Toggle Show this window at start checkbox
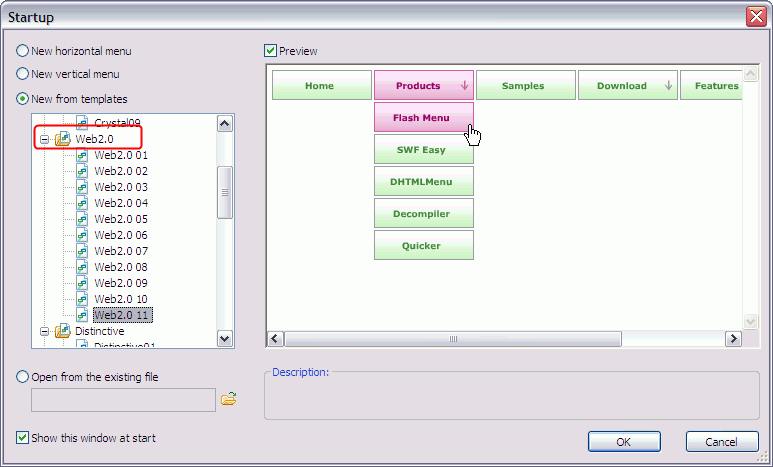The height and width of the screenshot is (467, 773). tap(22, 438)
